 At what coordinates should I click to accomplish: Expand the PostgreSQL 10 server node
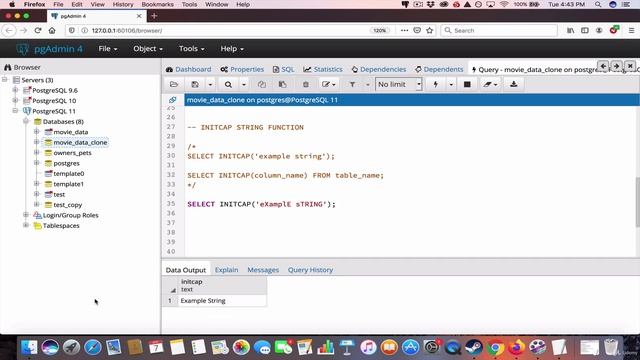pyautogui.click(x=15, y=100)
